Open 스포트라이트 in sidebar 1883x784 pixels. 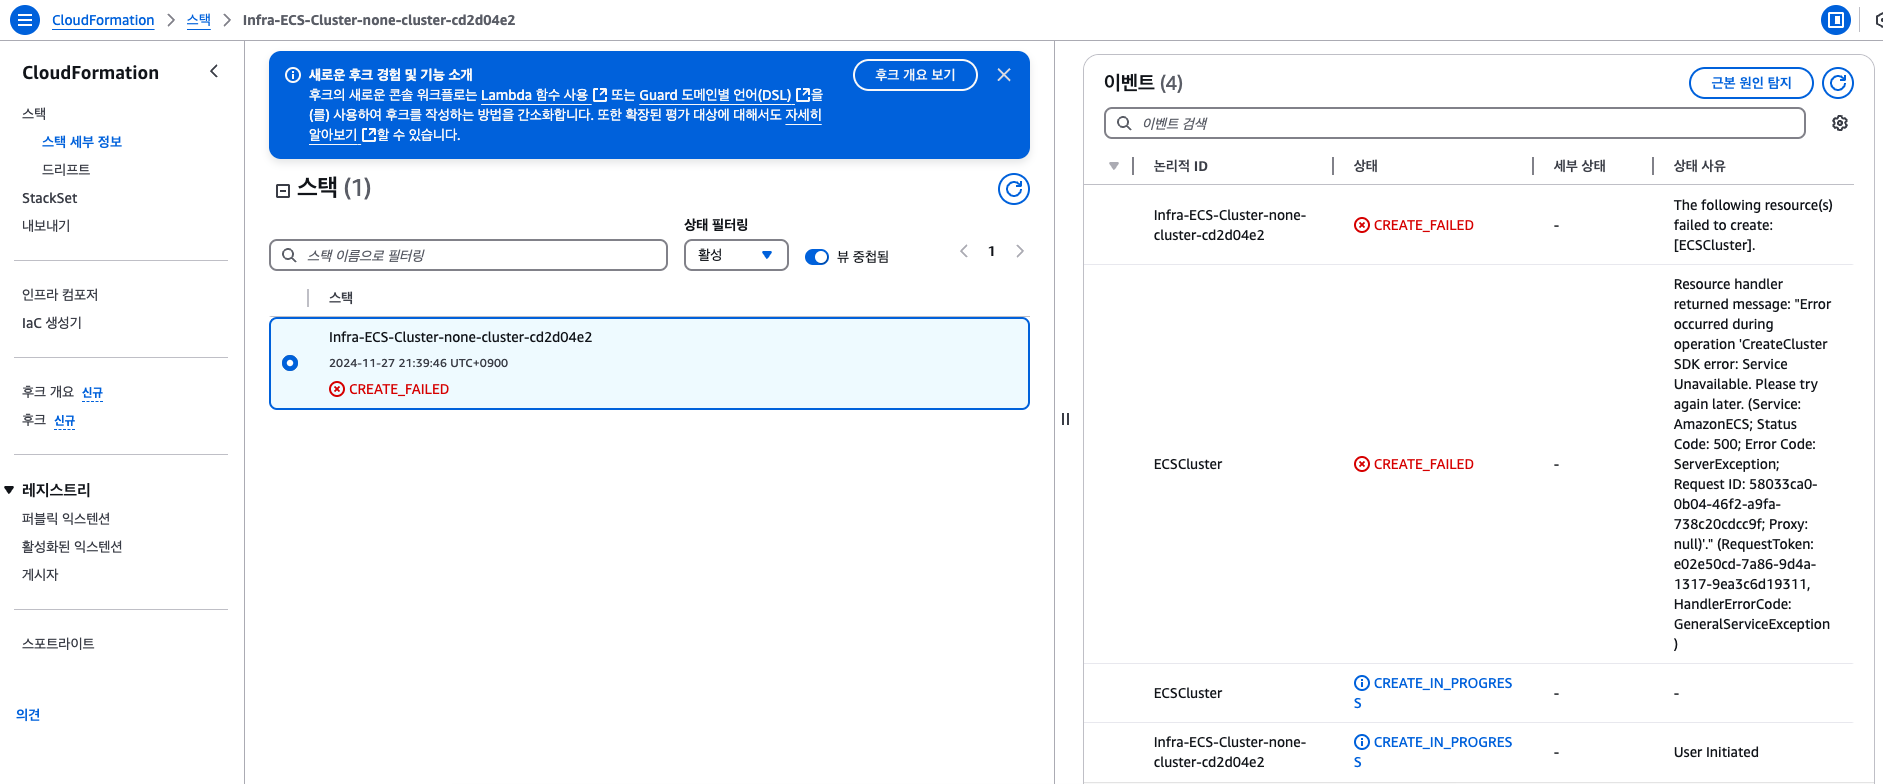[x=58, y=644]
